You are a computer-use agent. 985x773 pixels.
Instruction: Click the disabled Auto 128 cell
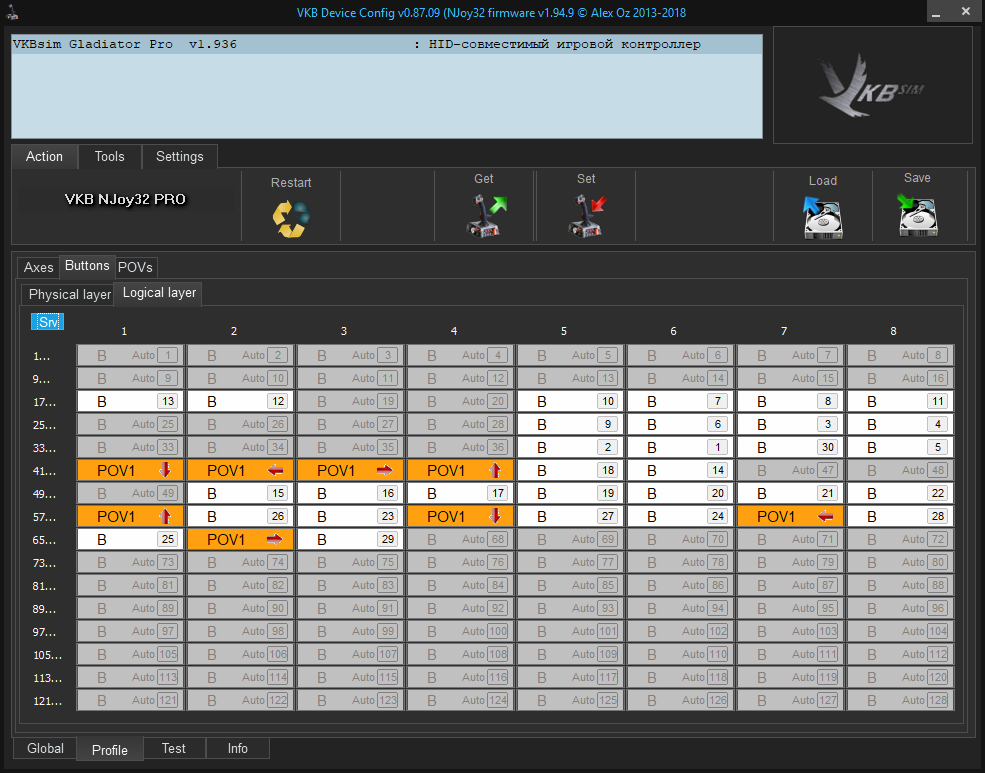(x=900, y=700)
